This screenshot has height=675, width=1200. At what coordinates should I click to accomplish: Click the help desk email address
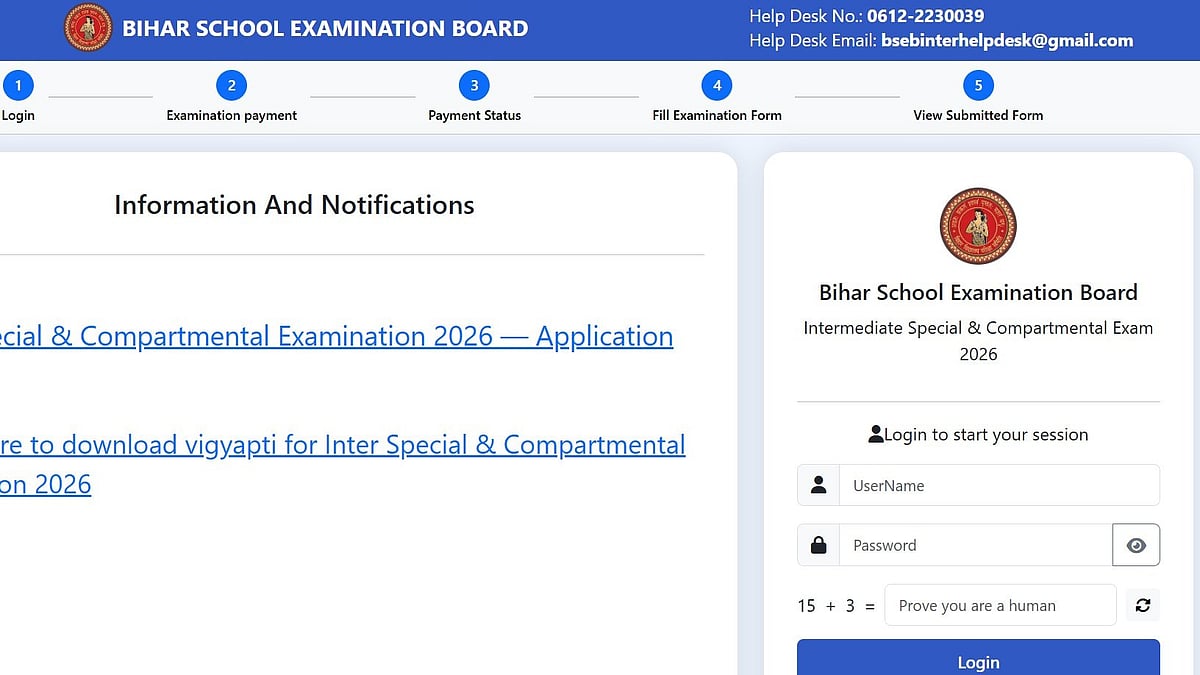[1006, 41]
